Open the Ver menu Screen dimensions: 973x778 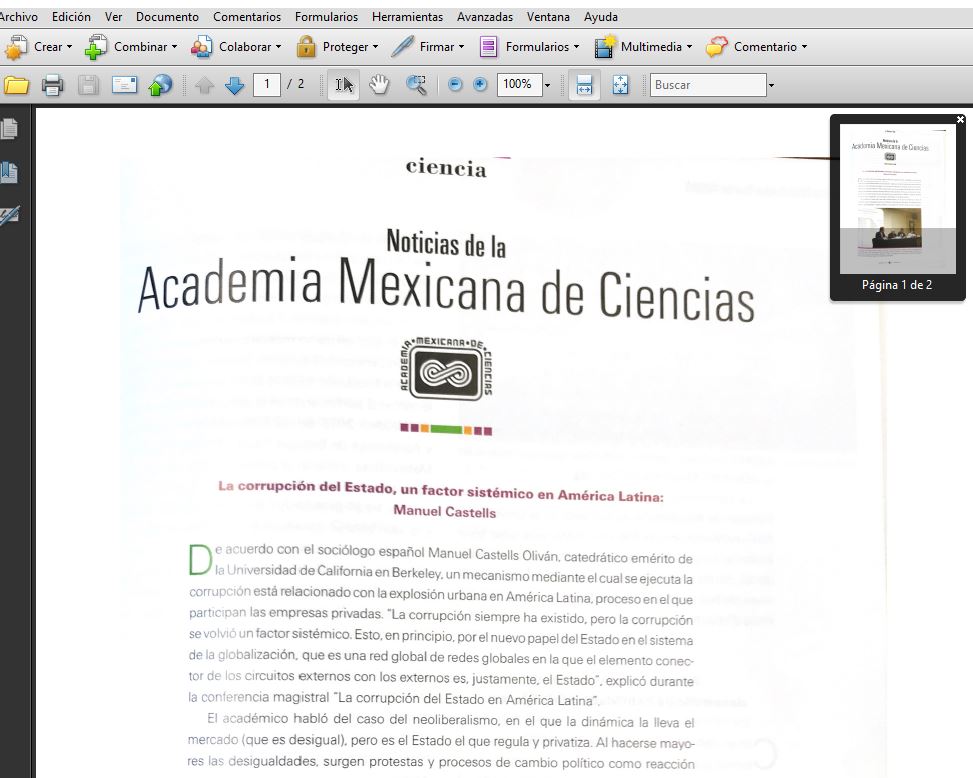(x=114, y=17)
